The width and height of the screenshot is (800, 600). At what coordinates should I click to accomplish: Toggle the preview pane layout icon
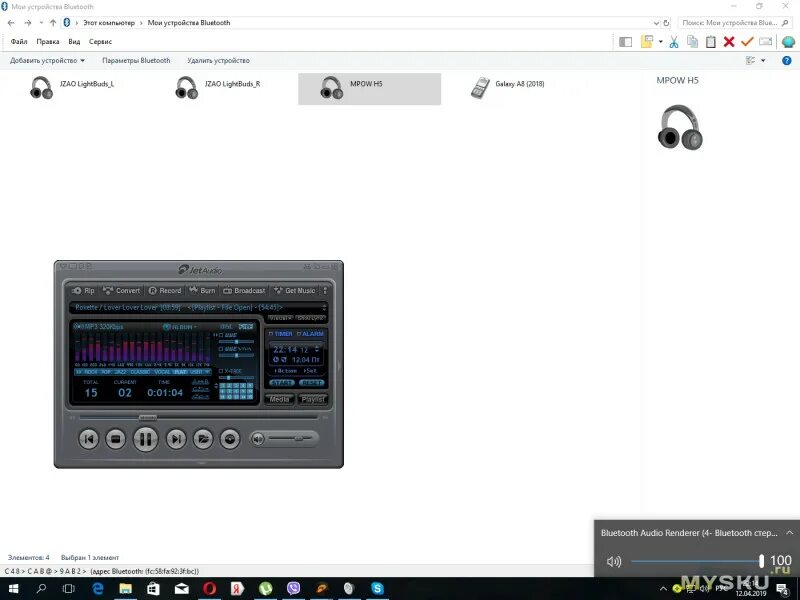(625, 42)
